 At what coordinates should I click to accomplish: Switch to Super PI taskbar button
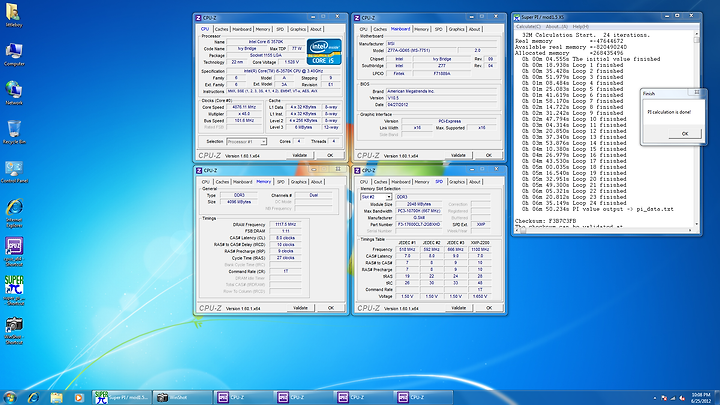(x=121, y=397)
